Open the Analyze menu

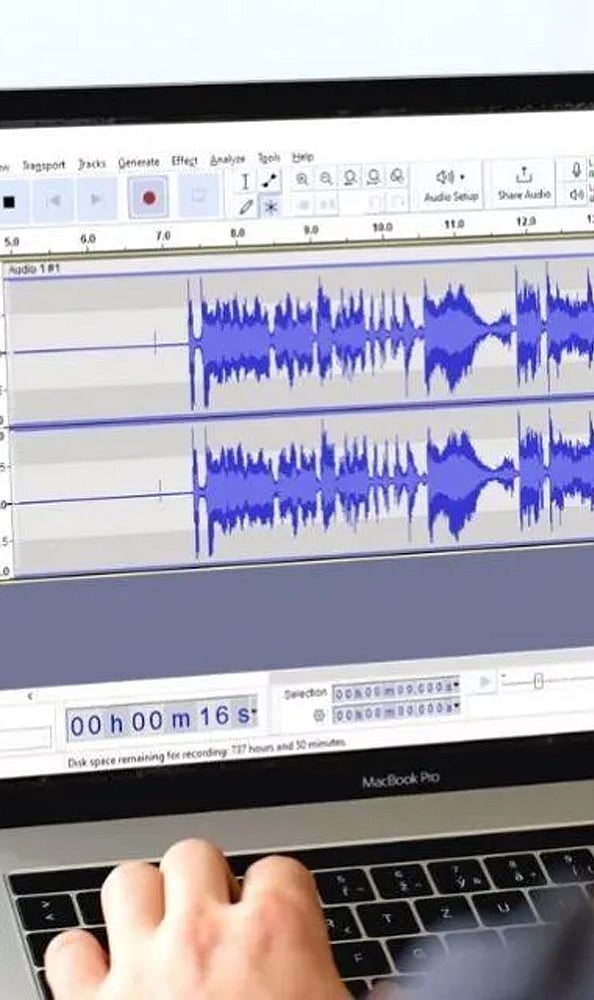click(x=227, y=159)
